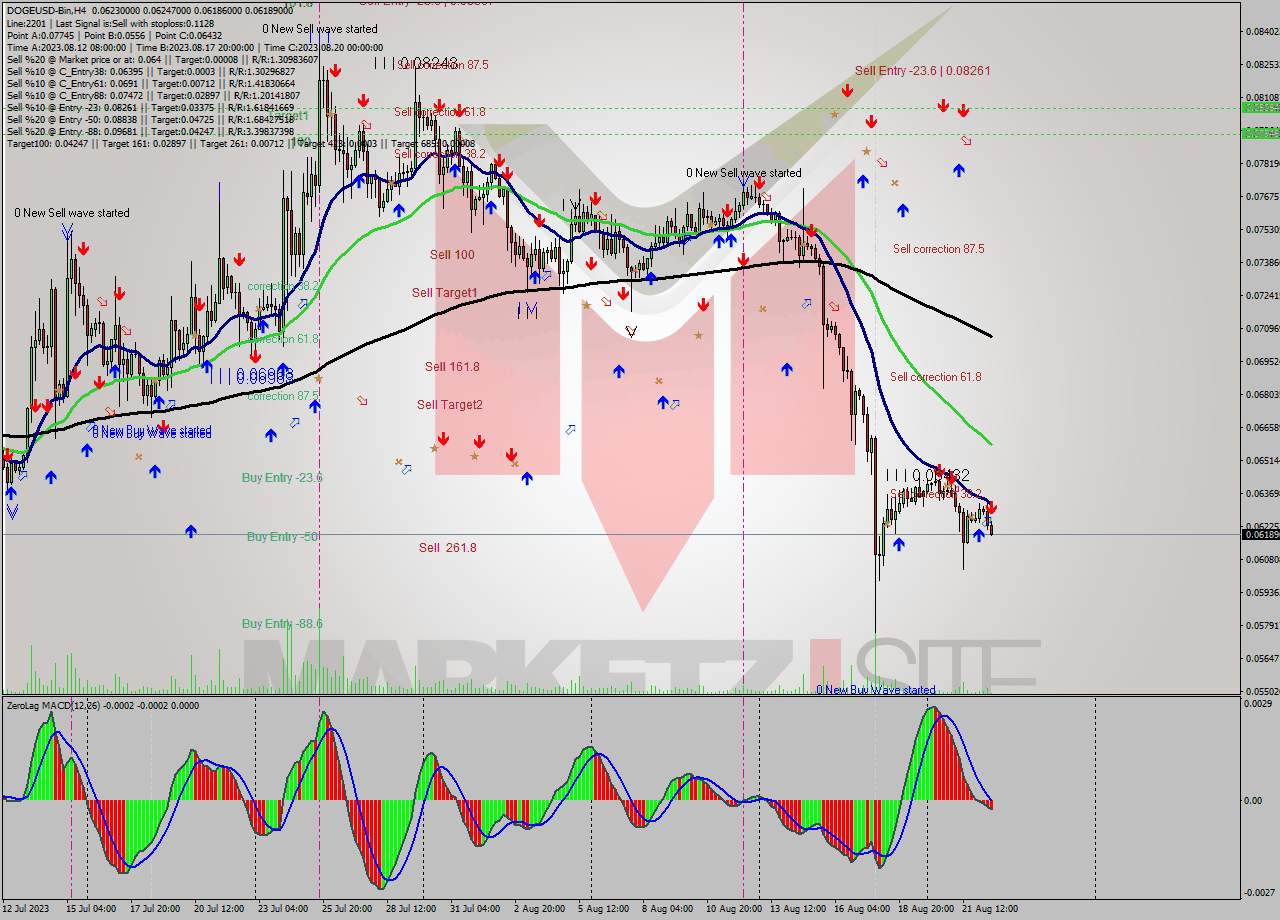1280x920 pixels.
Task: Click the '12 Jul 2023' date label
Action: (x=25, y=909)
